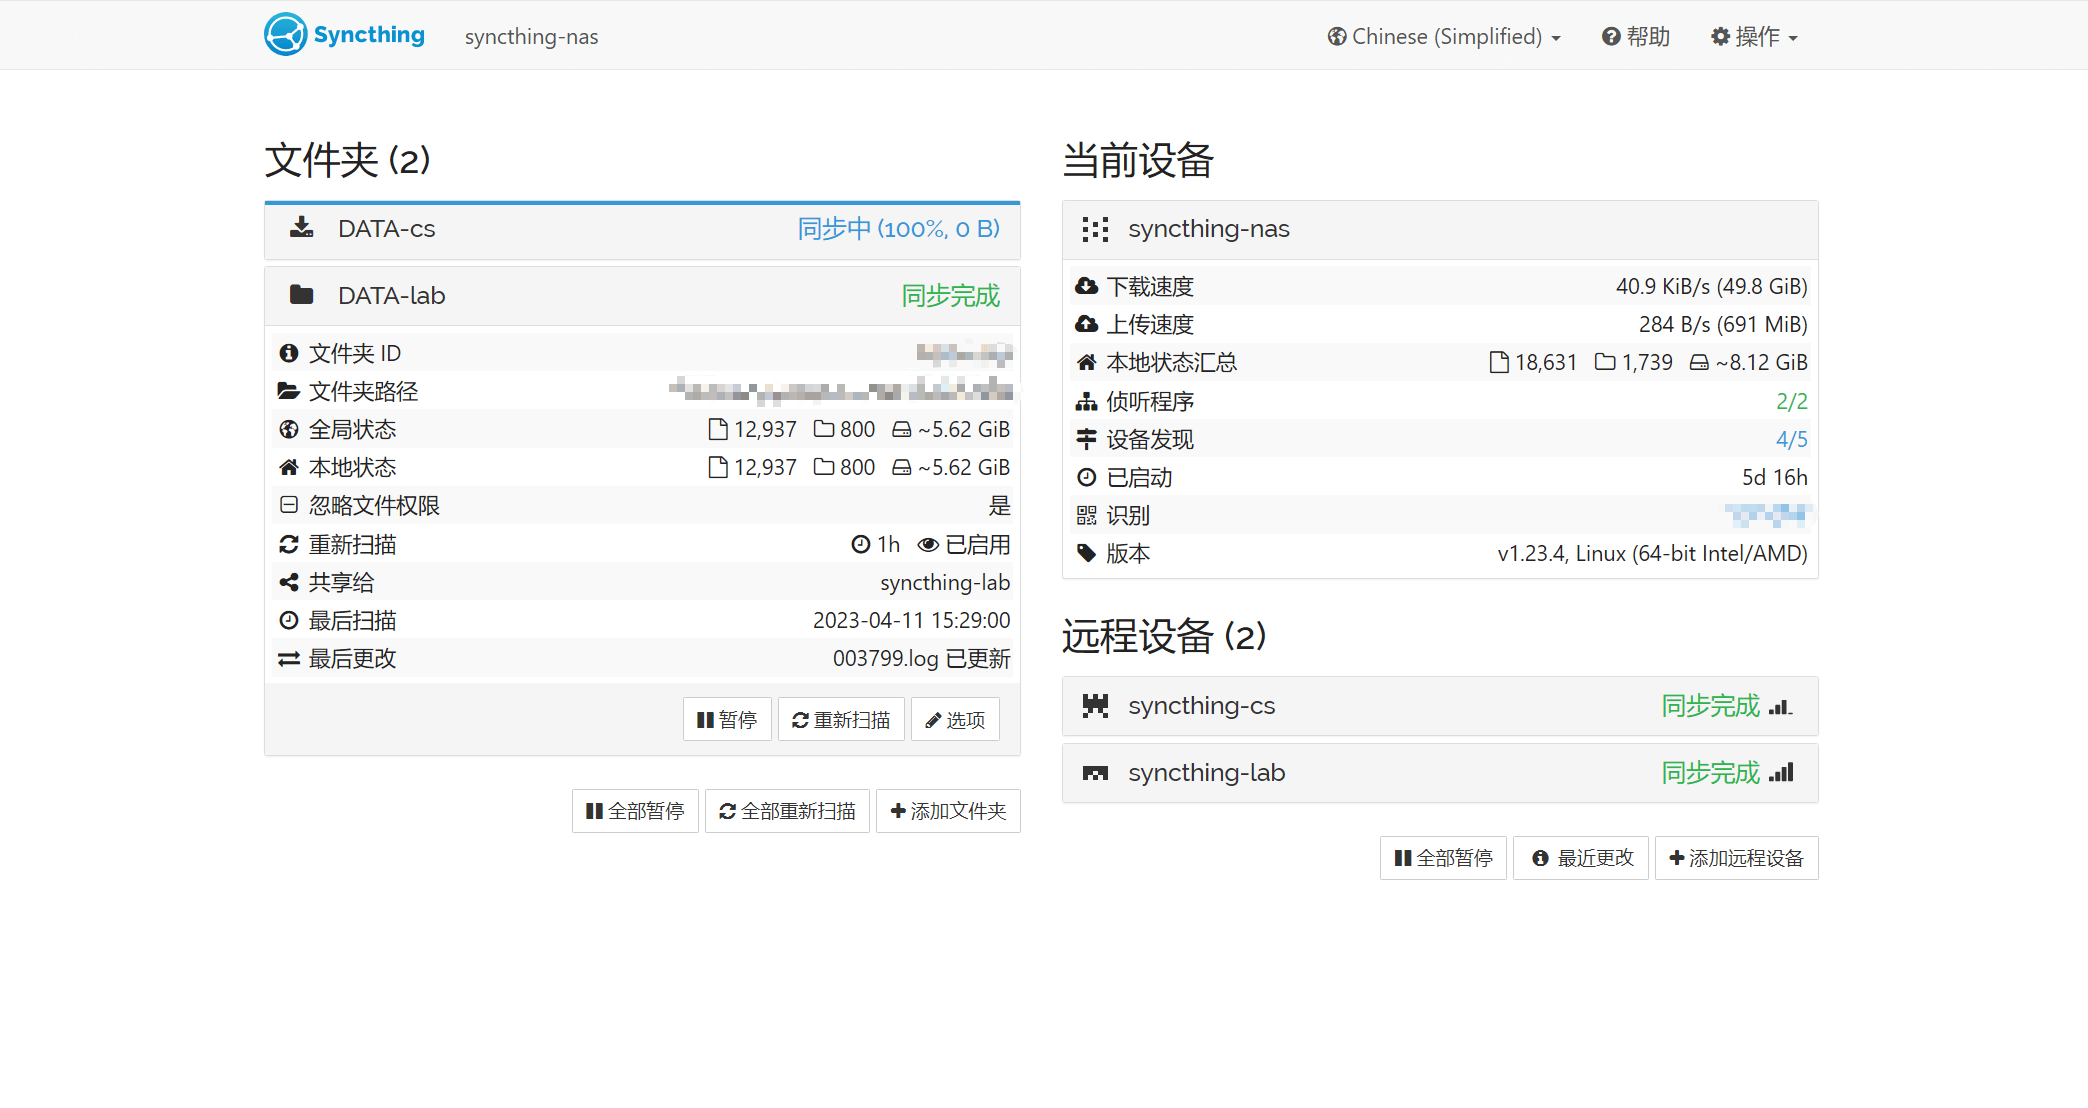
Task: Click the Syncthing logo
Action: point(344,35)
